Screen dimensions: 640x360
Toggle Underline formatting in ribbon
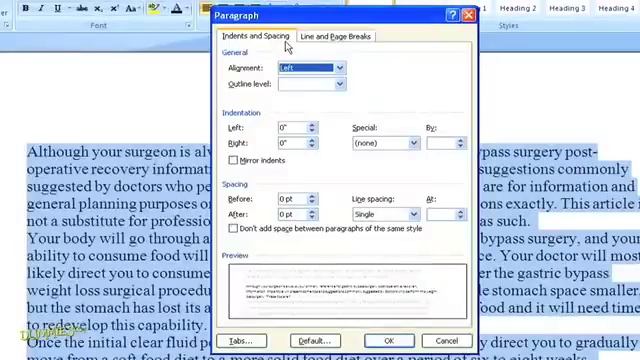click(x=57, y=8)
